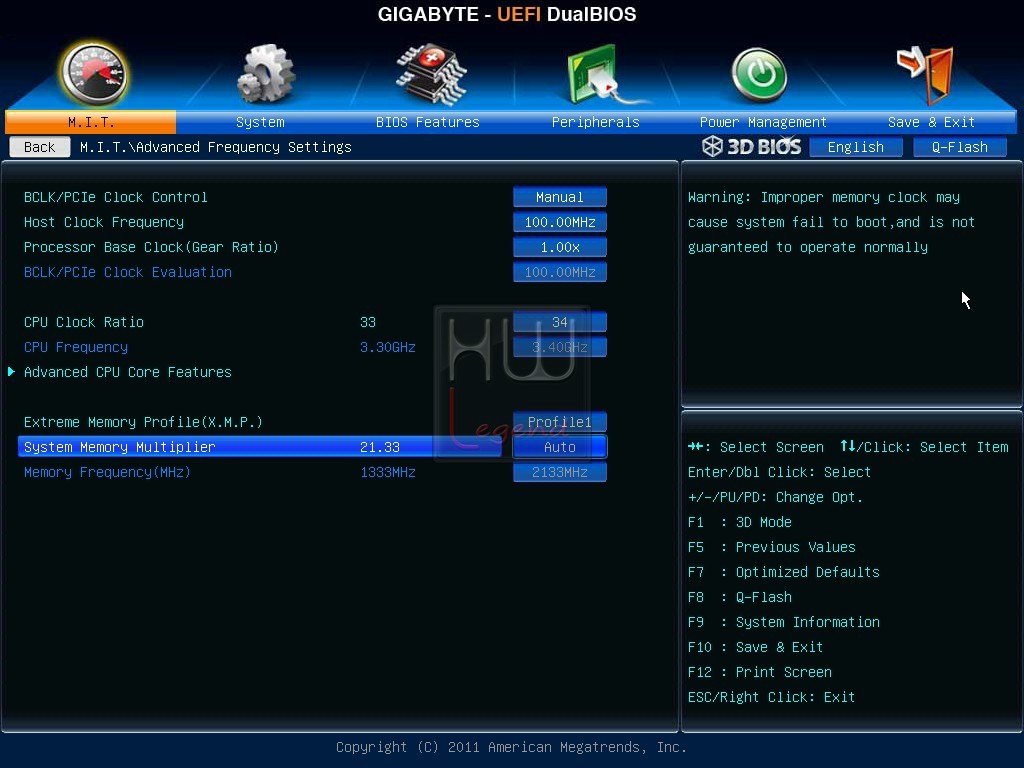Select the CPU Clock Ratio value 34
This screenshot has width=1024, height=768.
tap(560, 322)
